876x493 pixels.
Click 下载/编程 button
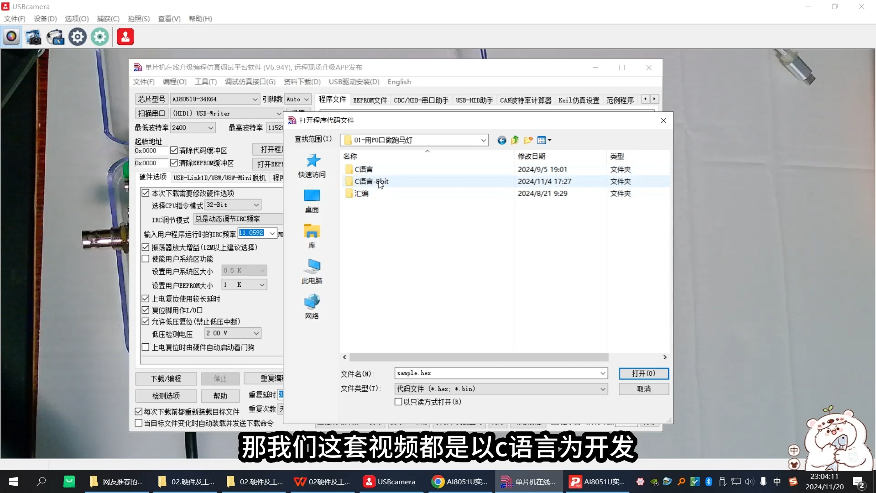tap(166, 378)
